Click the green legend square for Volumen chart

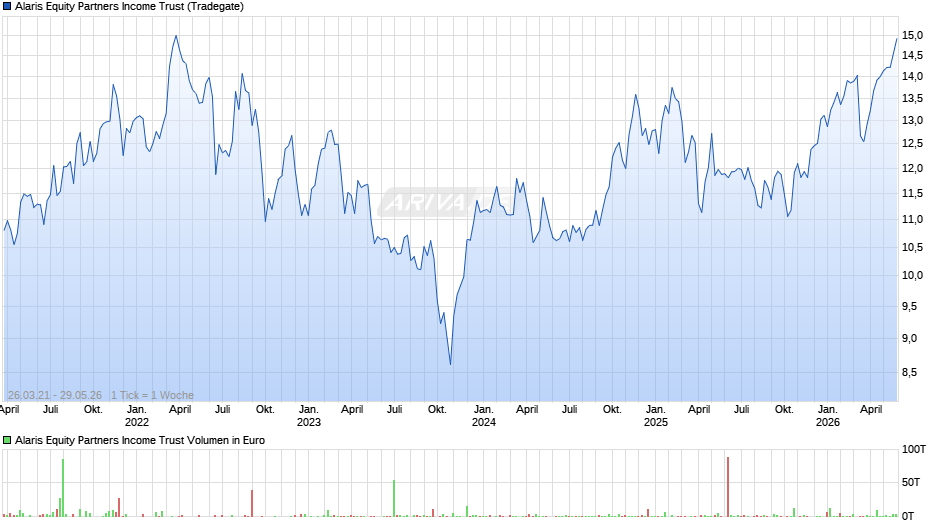tap(7, 440)
